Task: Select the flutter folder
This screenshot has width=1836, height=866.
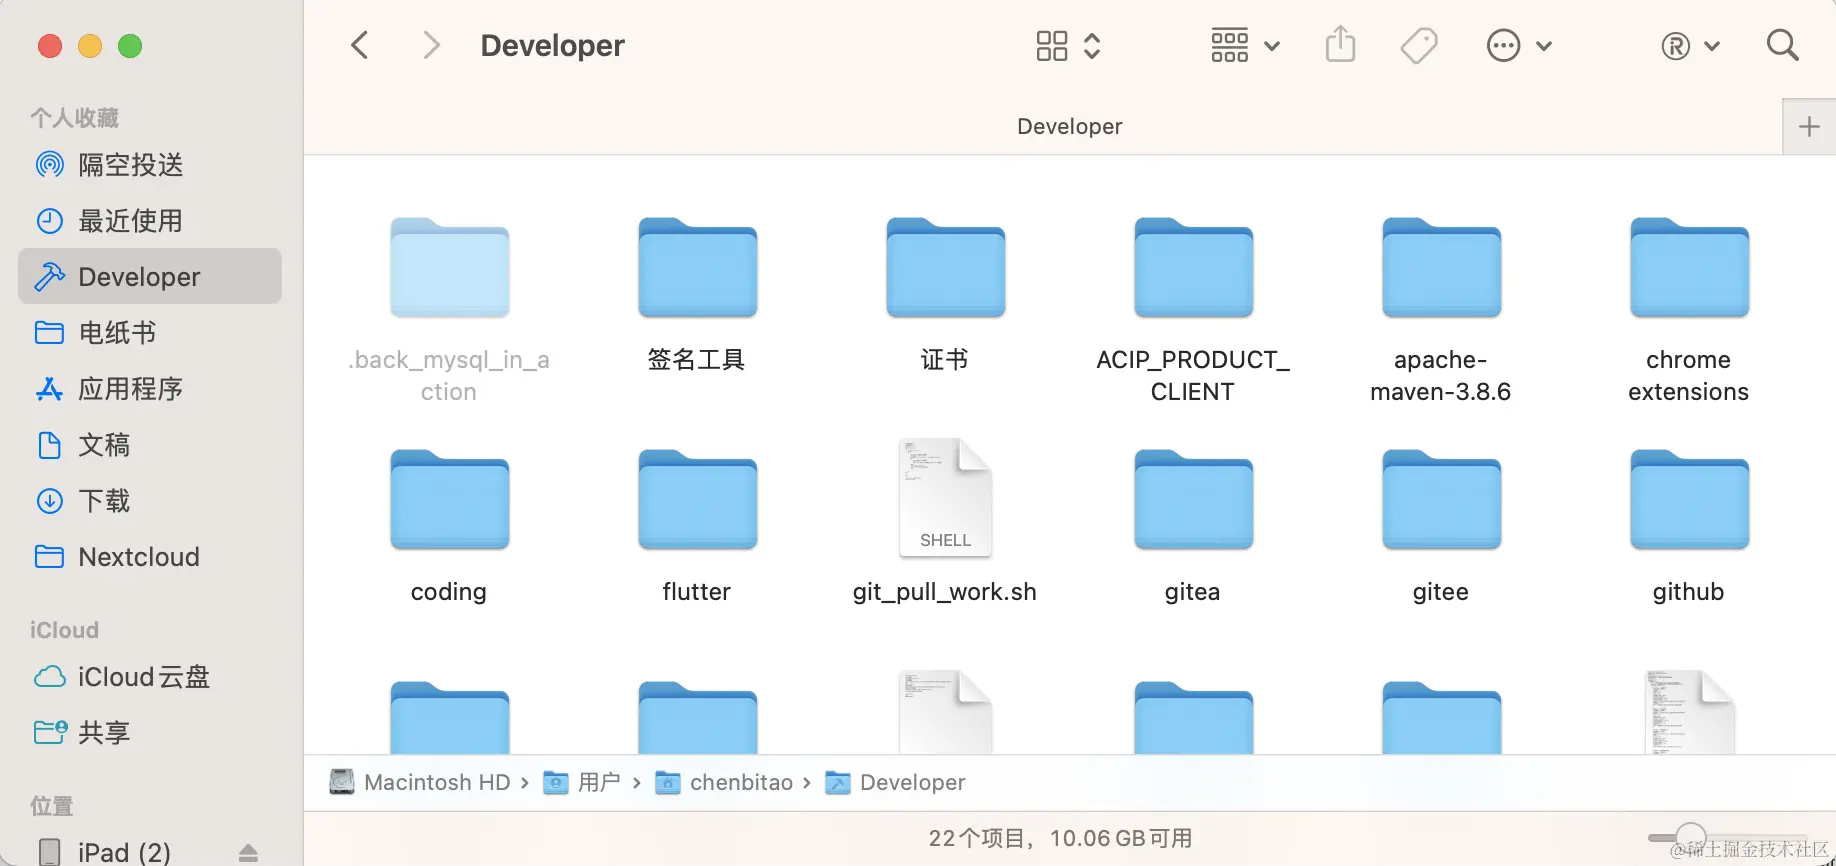Action: [697, 526]
